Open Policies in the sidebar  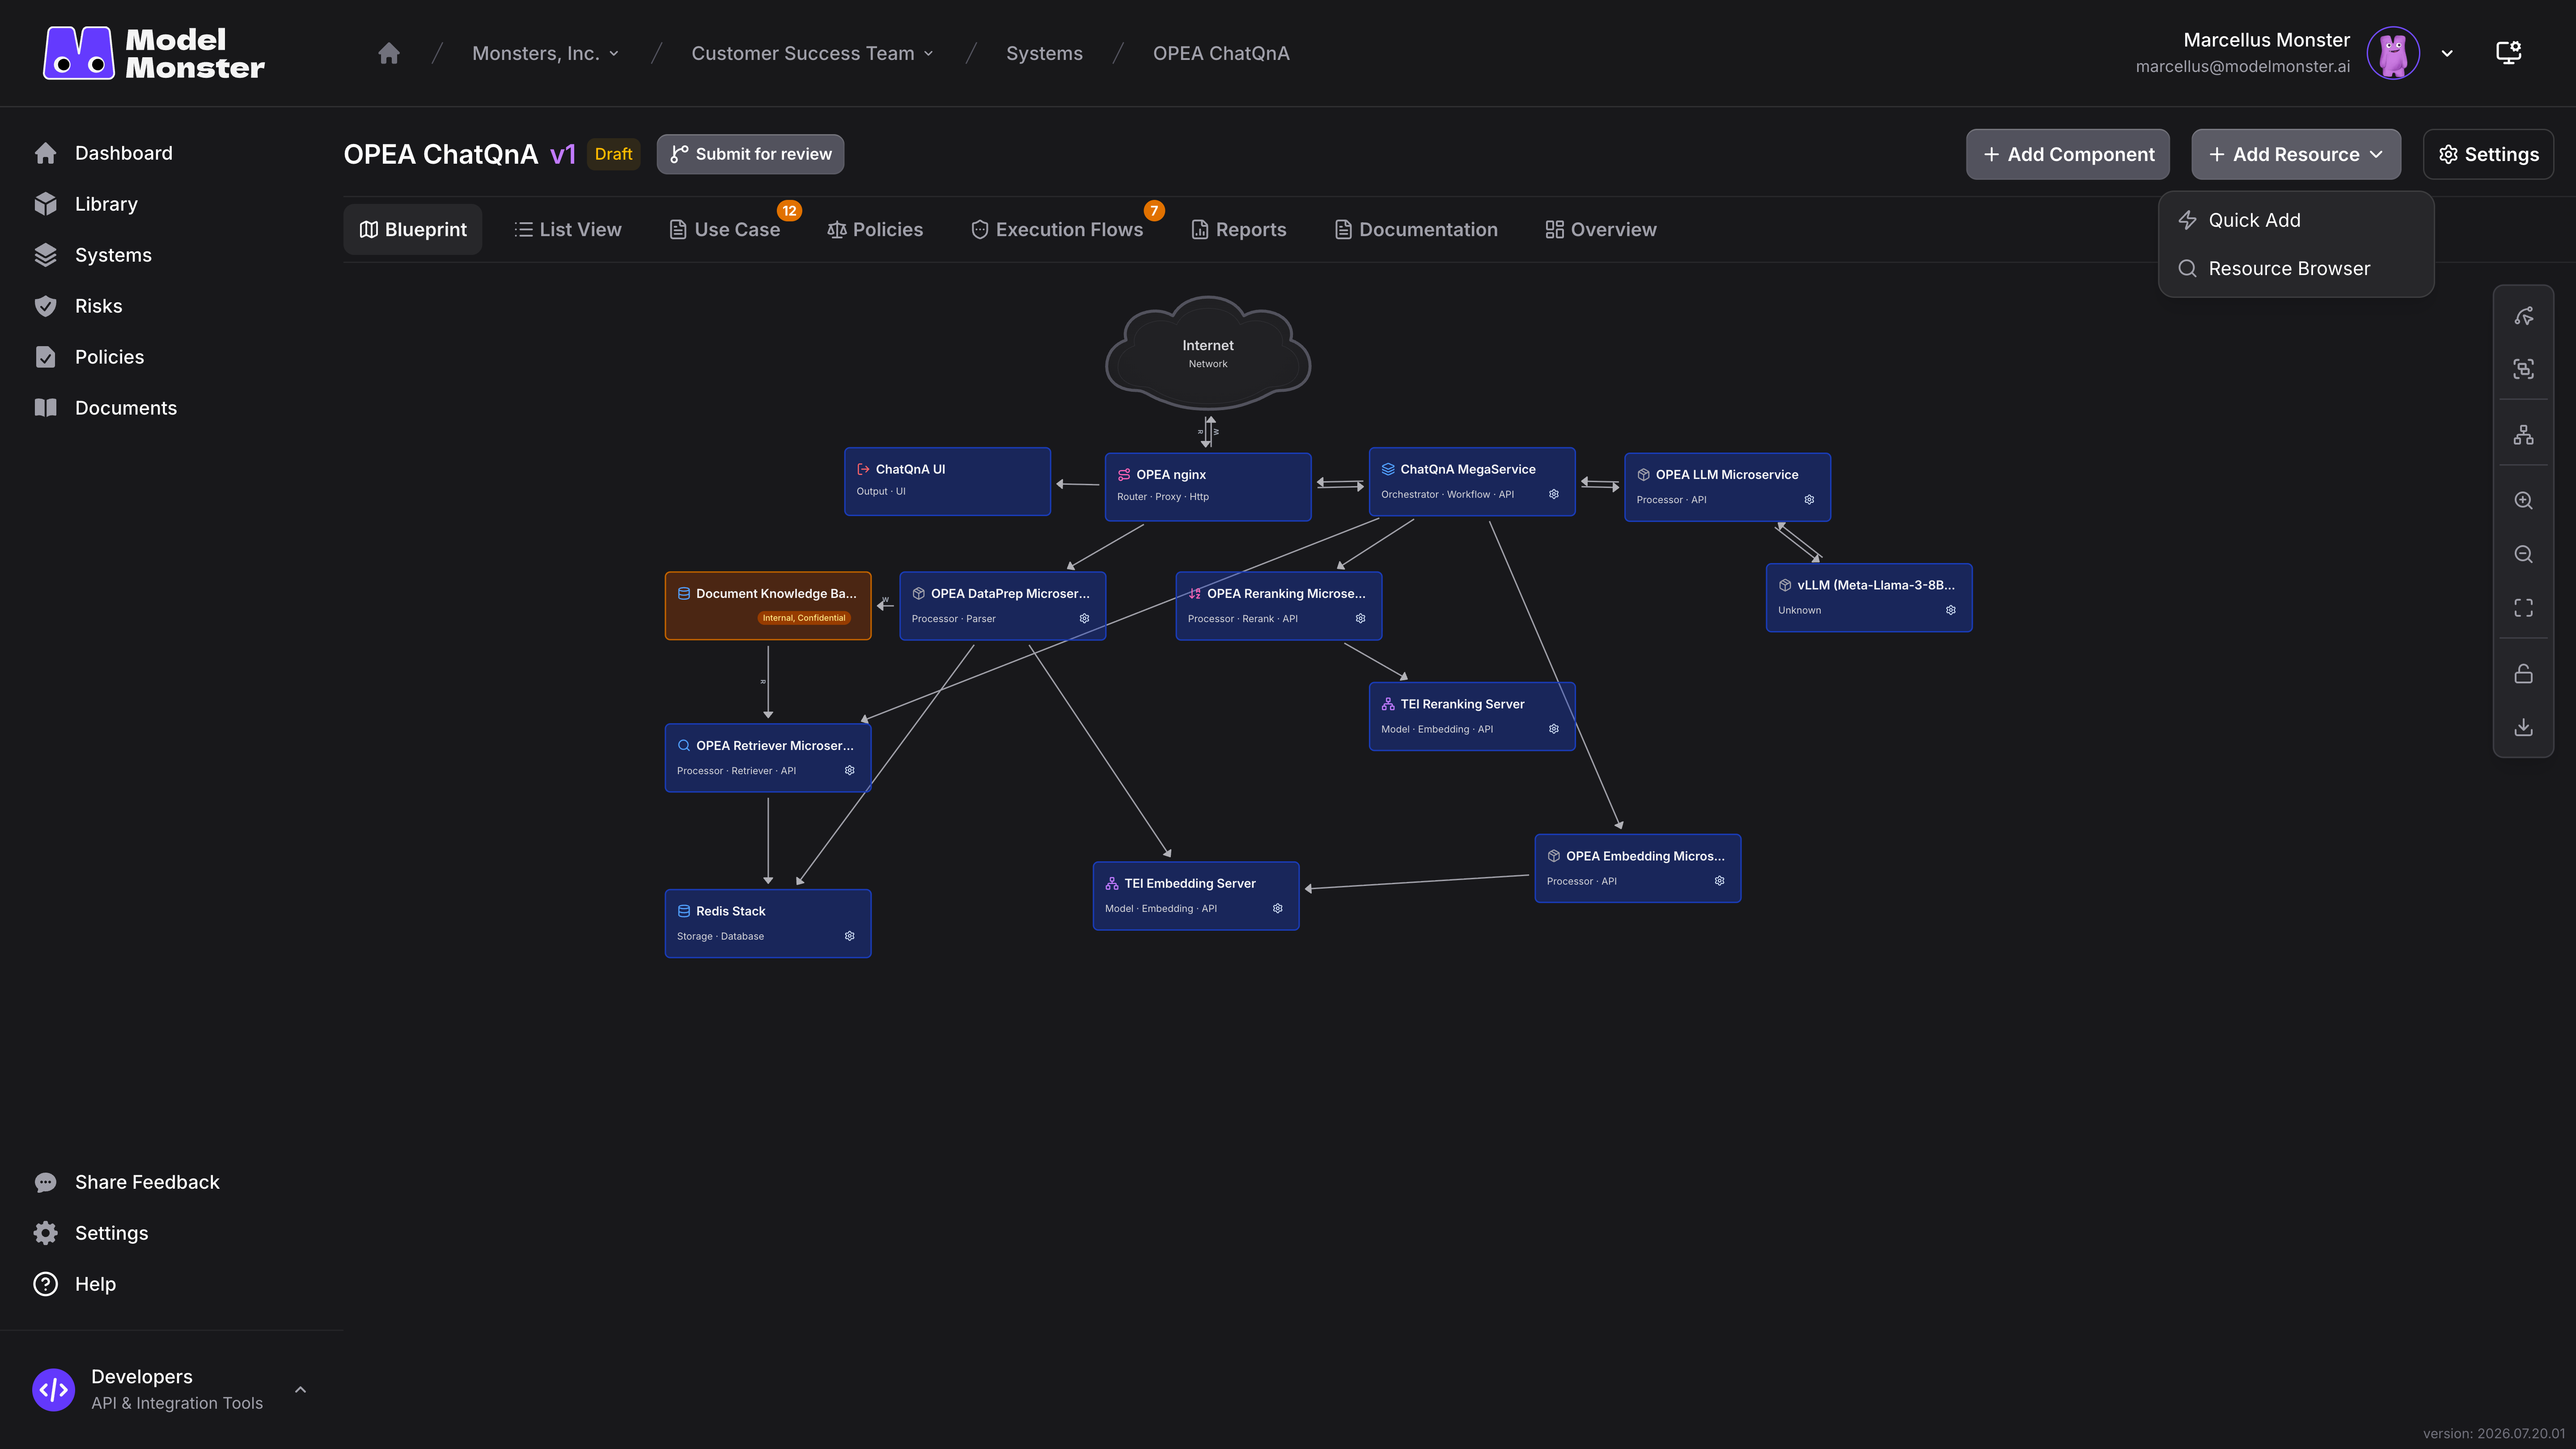coord(109,357)
